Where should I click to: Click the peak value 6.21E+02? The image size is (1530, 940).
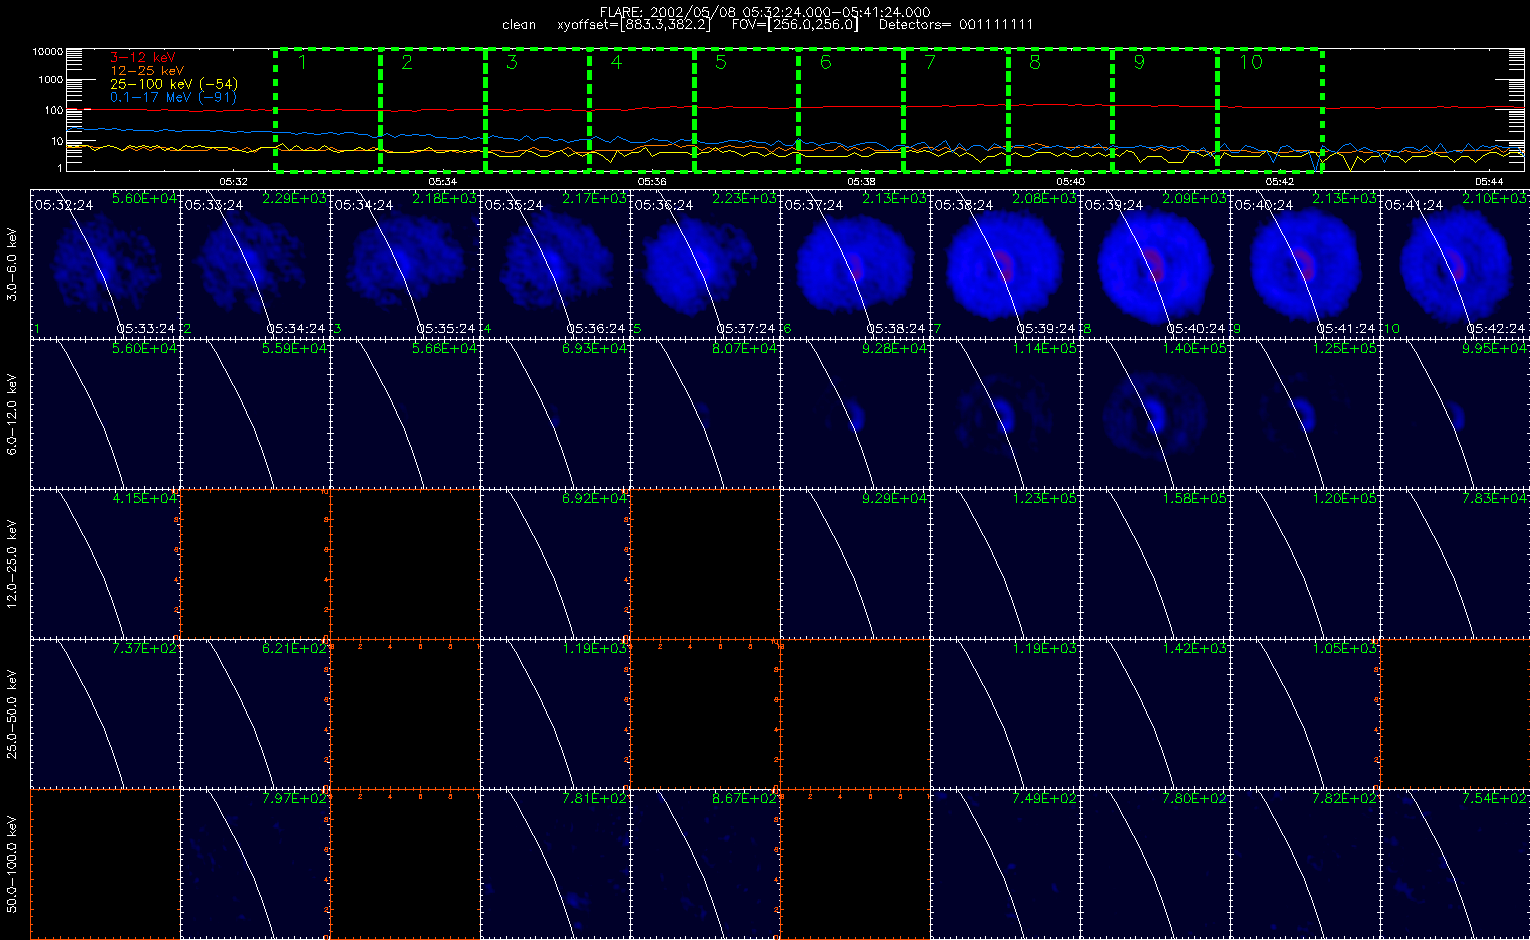295,649
